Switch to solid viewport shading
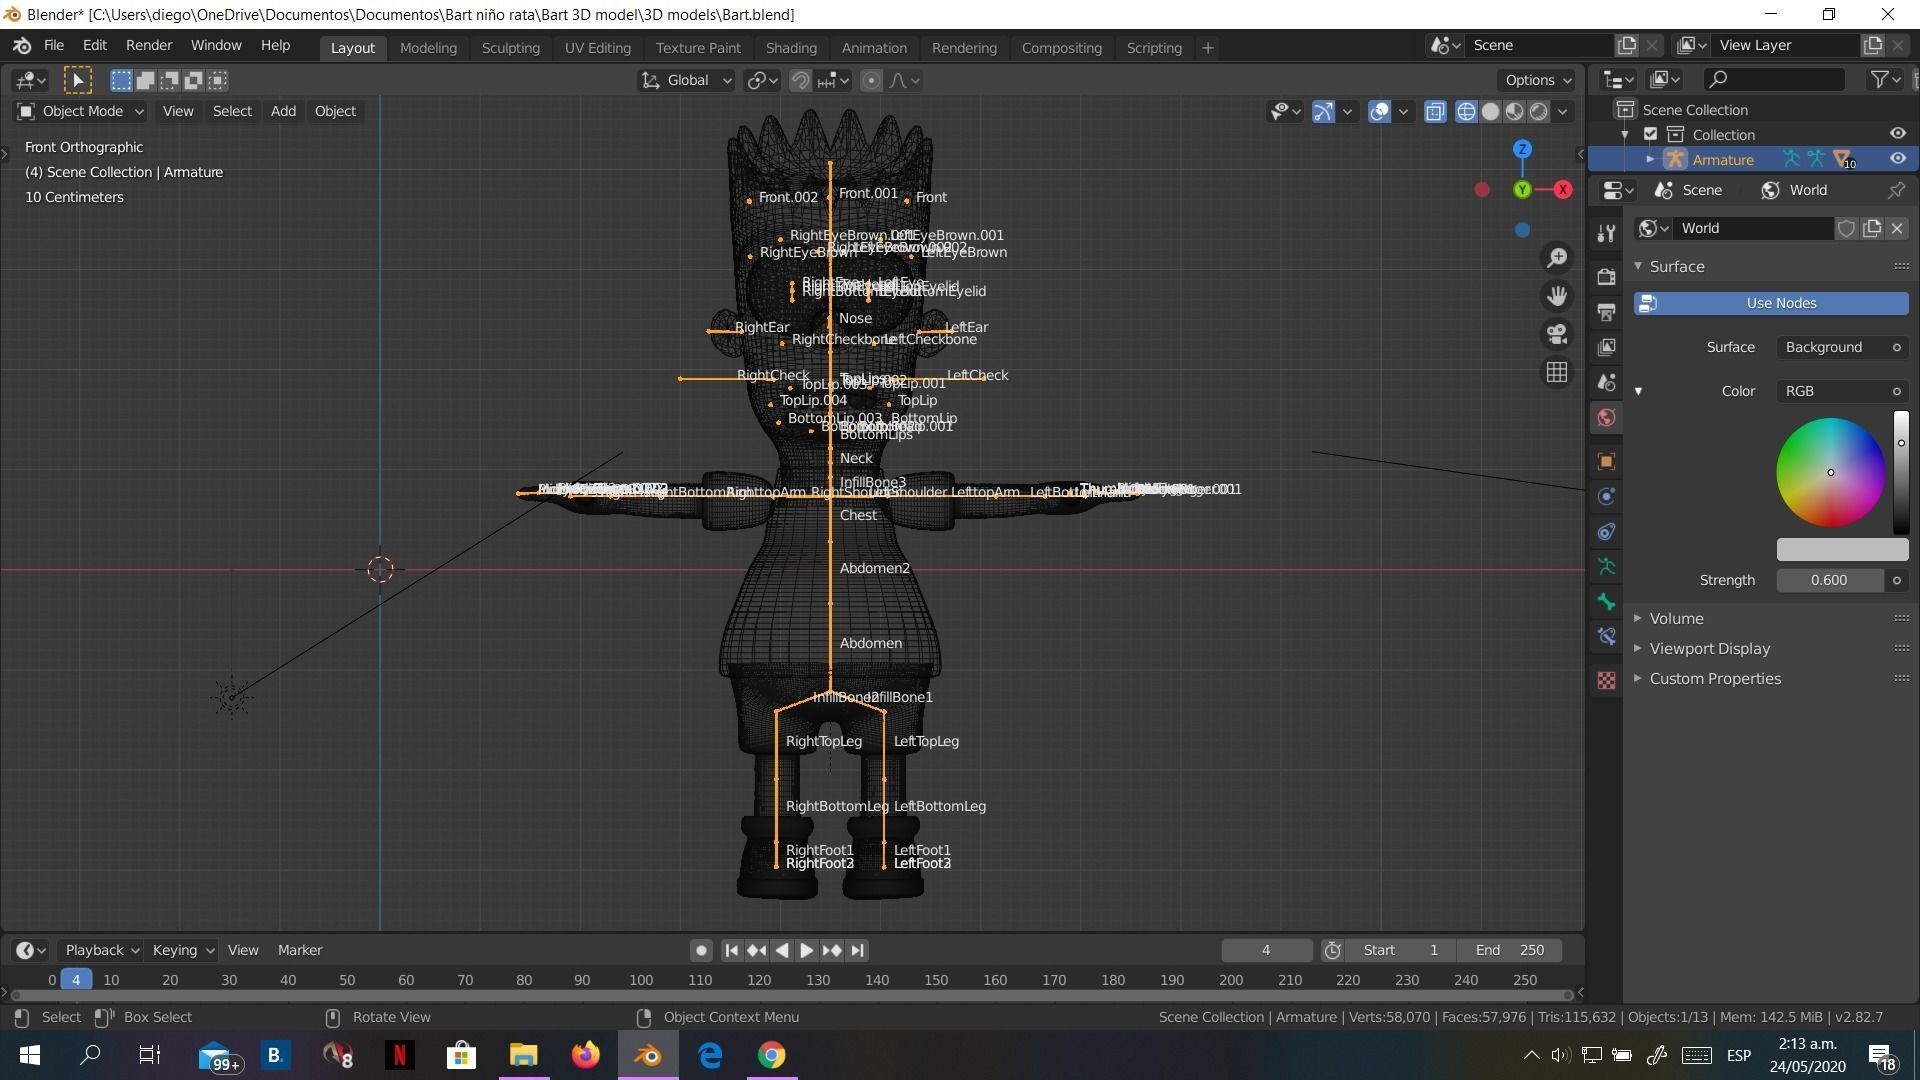 [1490, 111]
